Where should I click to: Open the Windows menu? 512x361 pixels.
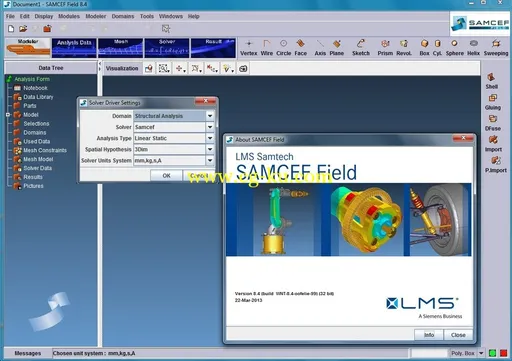click(171, 16)
